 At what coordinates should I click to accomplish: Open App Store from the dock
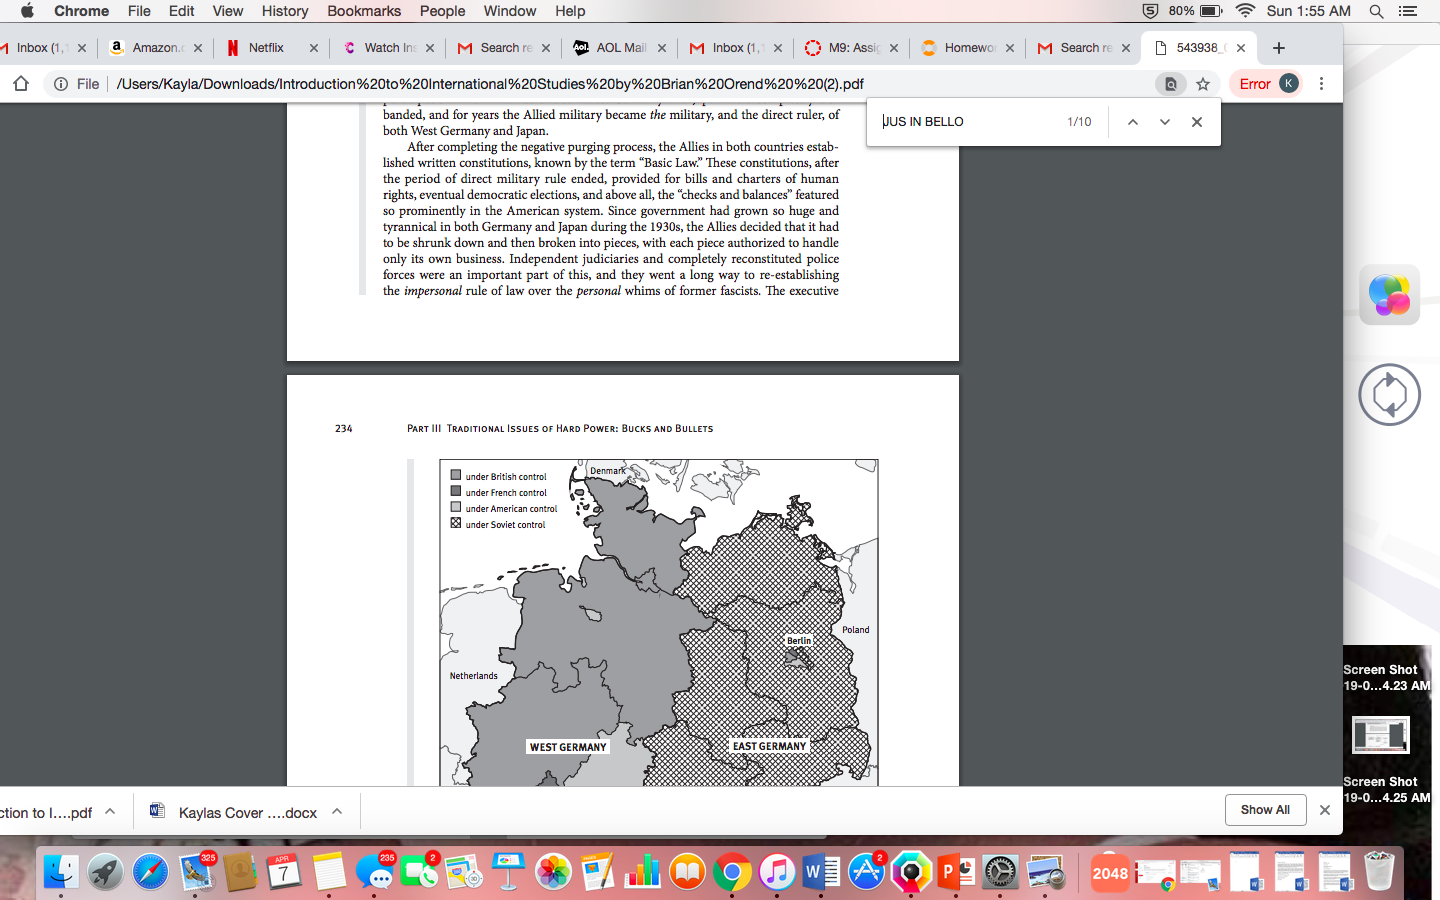point(866,873)
